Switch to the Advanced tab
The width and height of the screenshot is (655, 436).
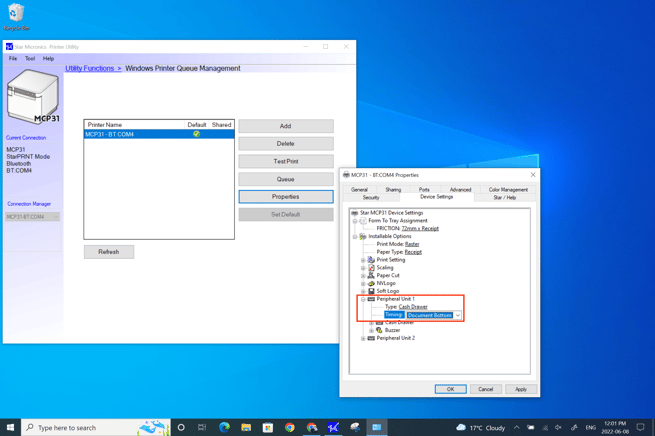(460, 190)
